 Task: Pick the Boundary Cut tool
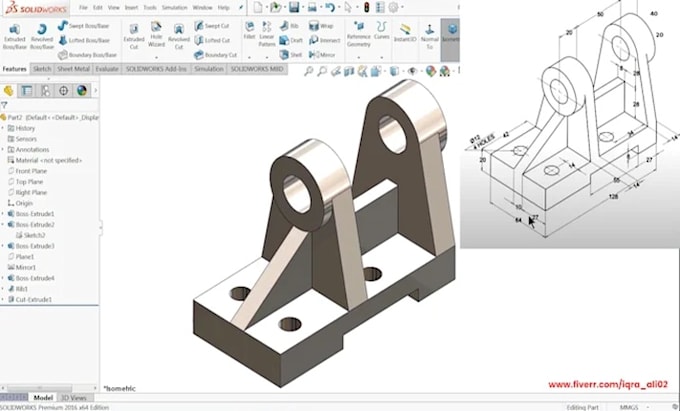tap(216, 55)
